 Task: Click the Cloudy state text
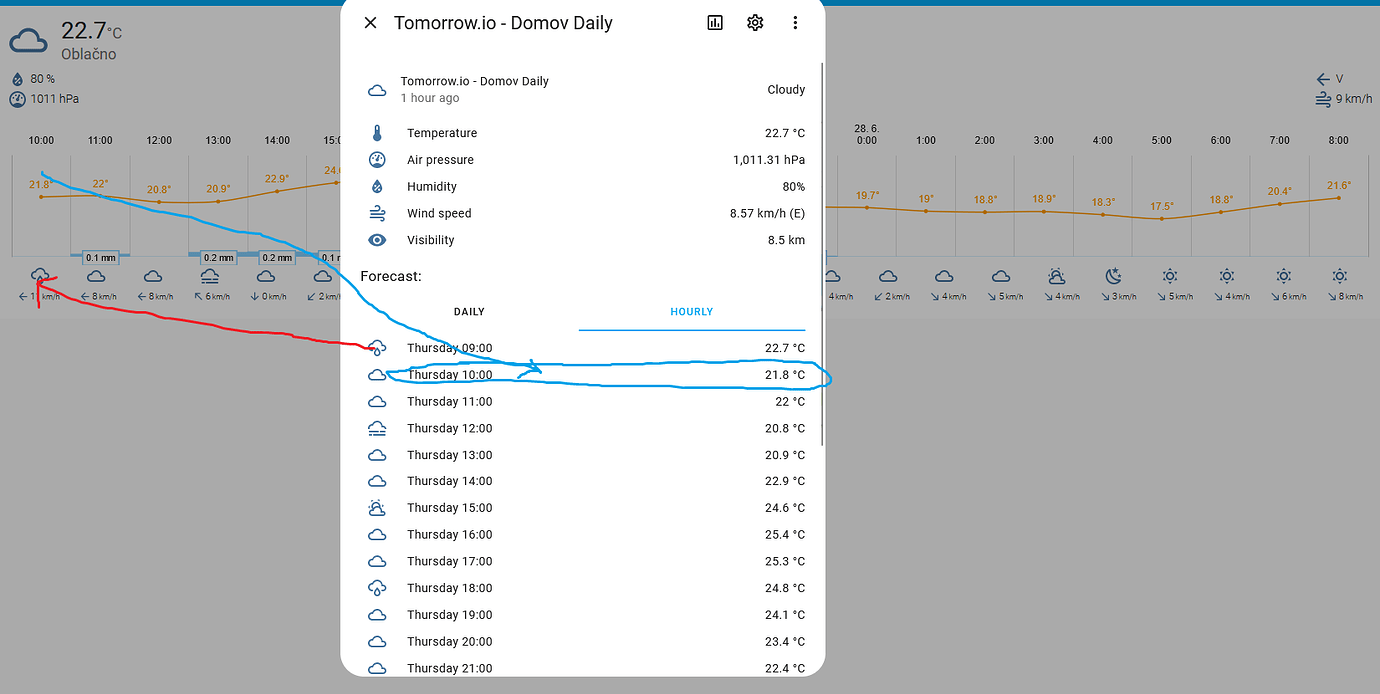click(x=786, y=90)
